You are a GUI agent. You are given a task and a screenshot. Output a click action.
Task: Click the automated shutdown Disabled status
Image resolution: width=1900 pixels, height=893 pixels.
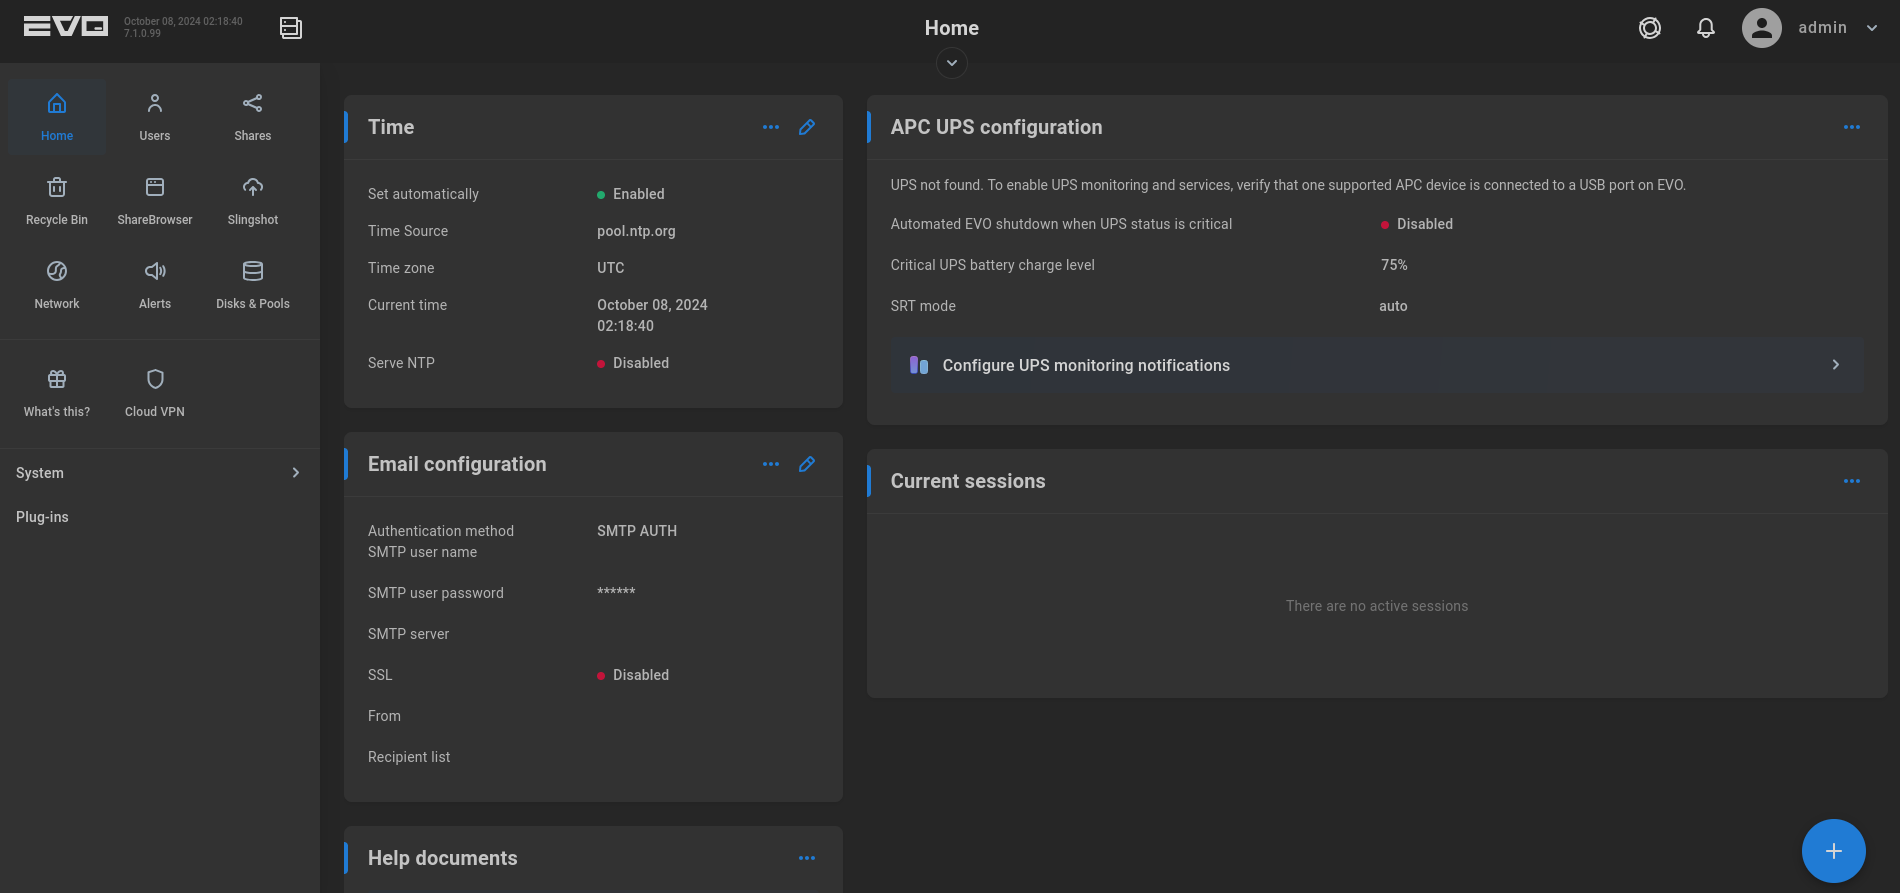[1417, 224]
